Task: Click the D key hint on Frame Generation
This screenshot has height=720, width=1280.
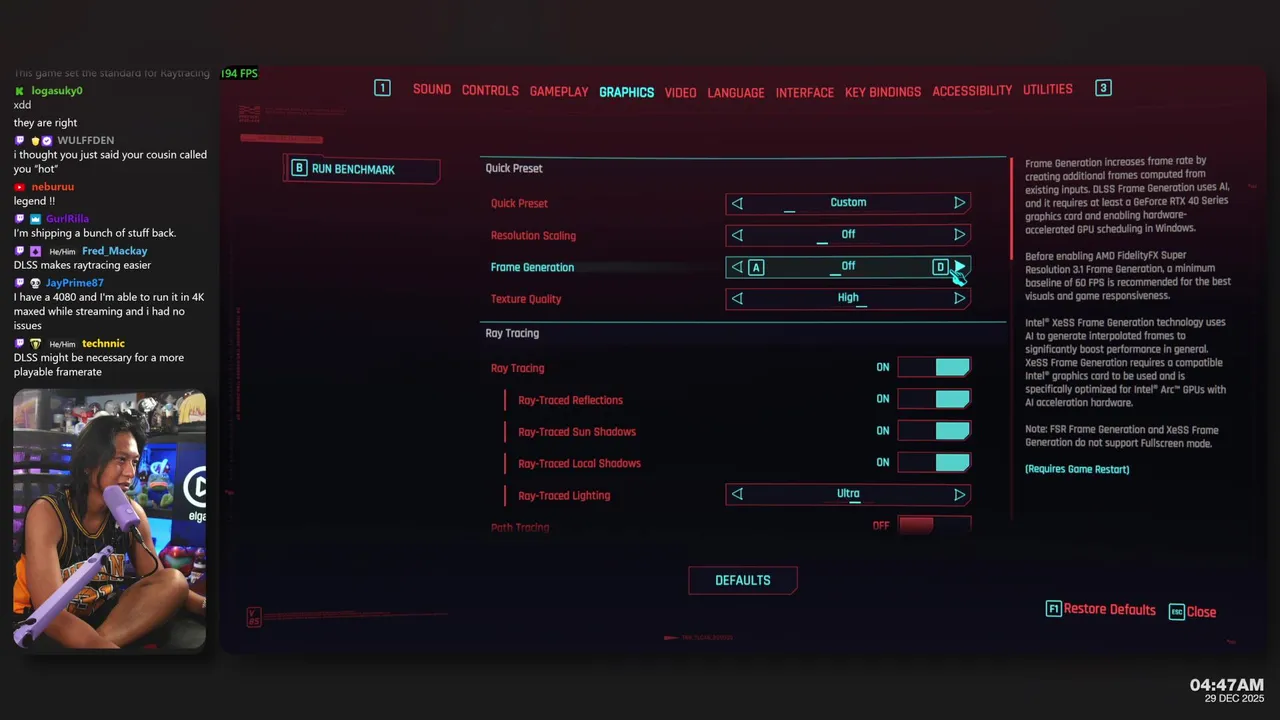Action: pyautogui.click(x=940, y=267)
